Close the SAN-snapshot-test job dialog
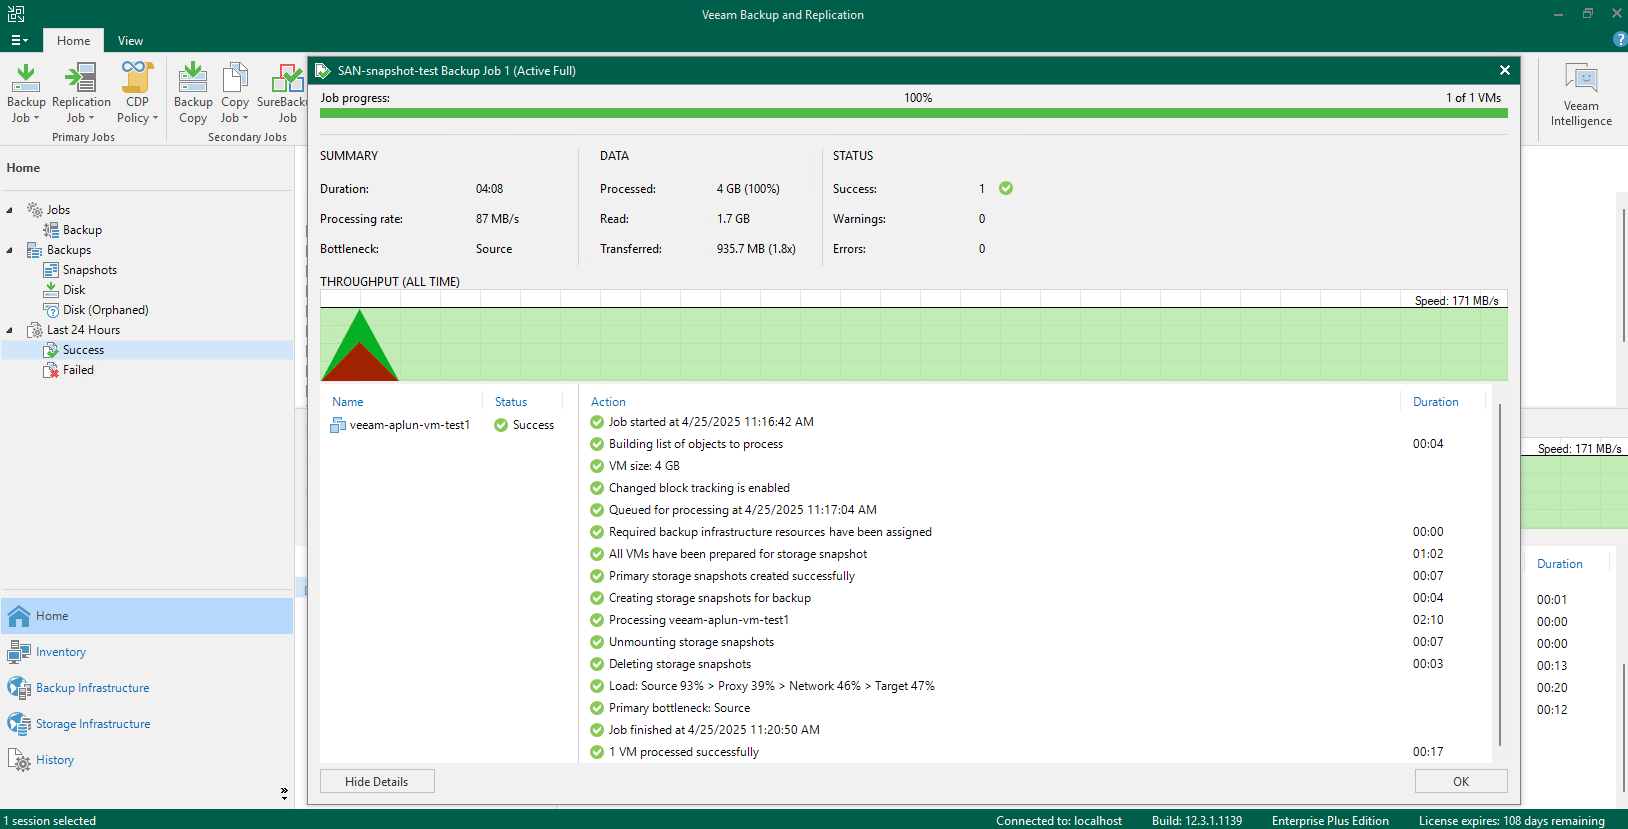This screenshot has height=829, width=1628. [1504, 70]
